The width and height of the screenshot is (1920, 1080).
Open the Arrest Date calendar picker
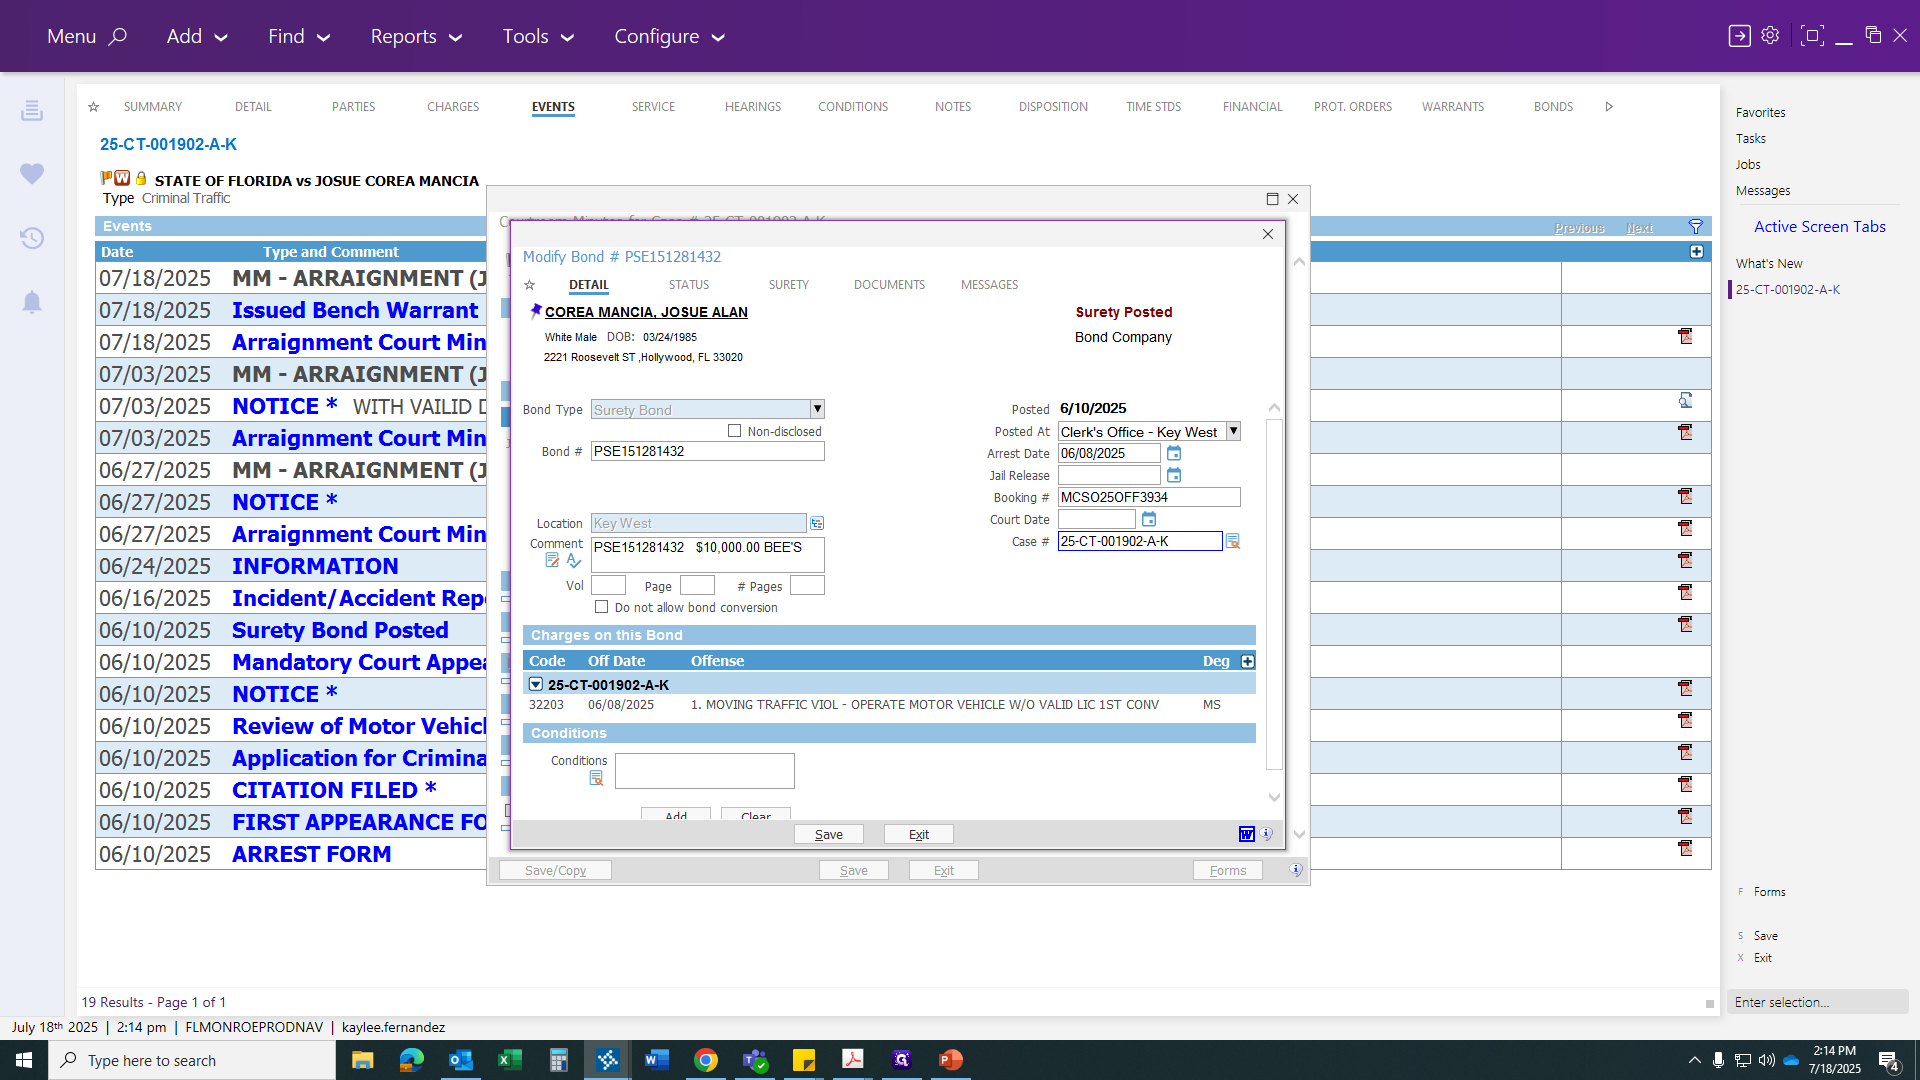coord(1174,454)
